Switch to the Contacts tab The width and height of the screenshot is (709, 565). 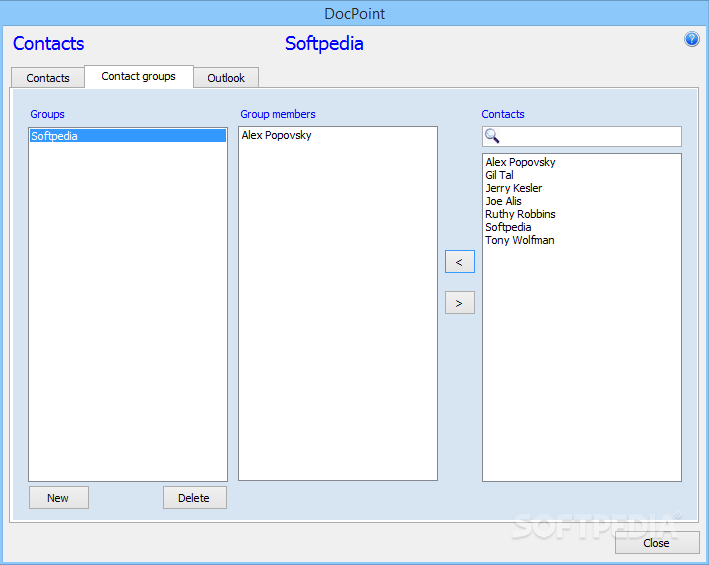pyautogui.click(x=48, y=78)
